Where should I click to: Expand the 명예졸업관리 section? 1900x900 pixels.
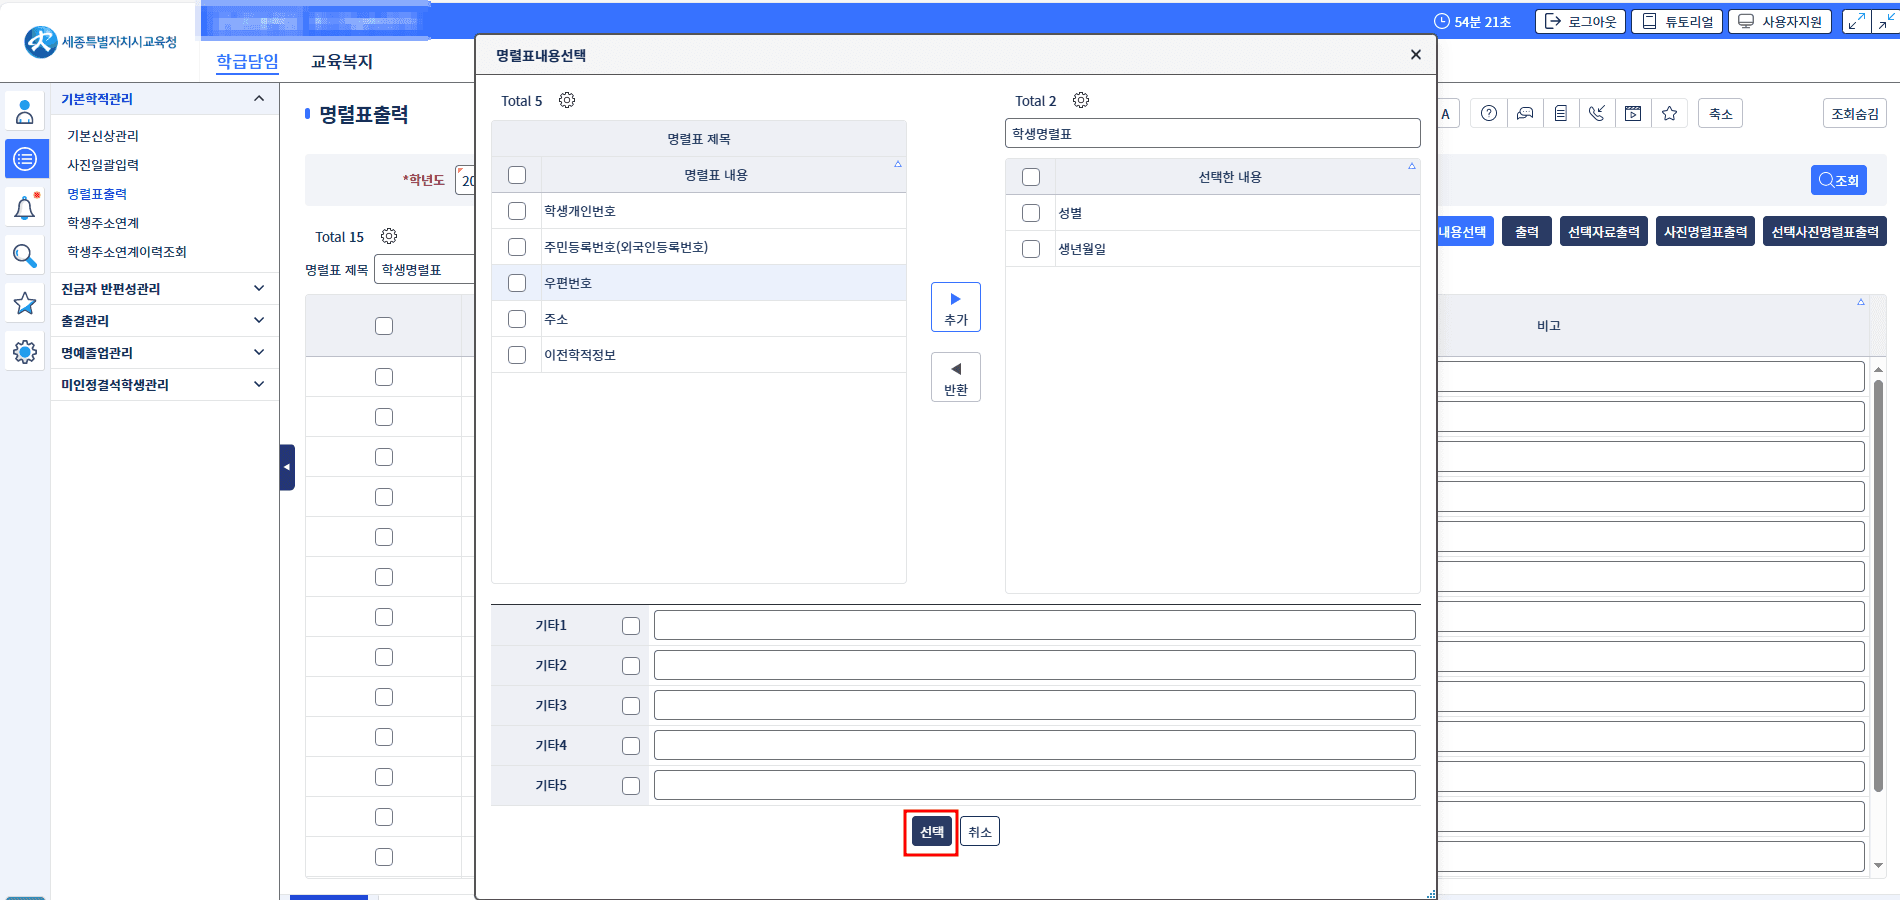point(259,352)
